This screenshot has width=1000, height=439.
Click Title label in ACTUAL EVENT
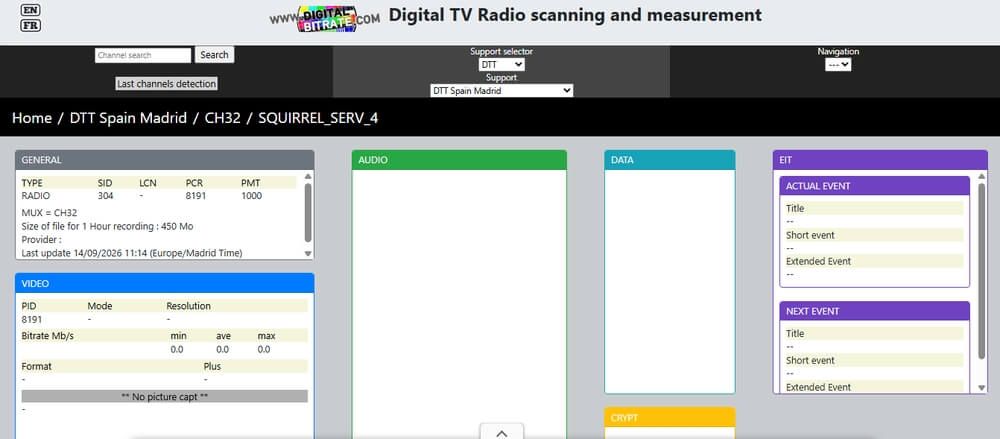(795, 209)
